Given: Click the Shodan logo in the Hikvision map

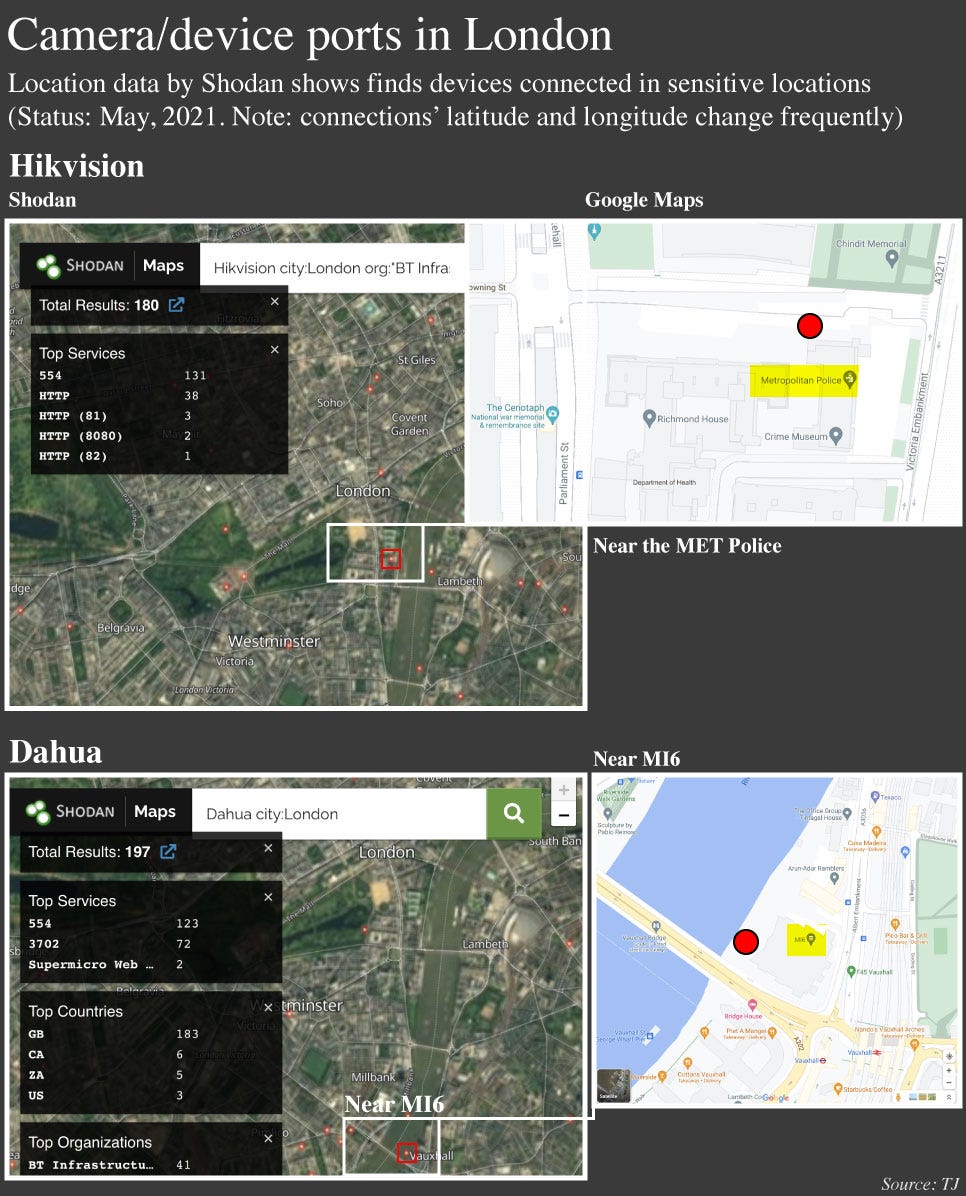Looking at the screenshot, I should coord(80,265).
